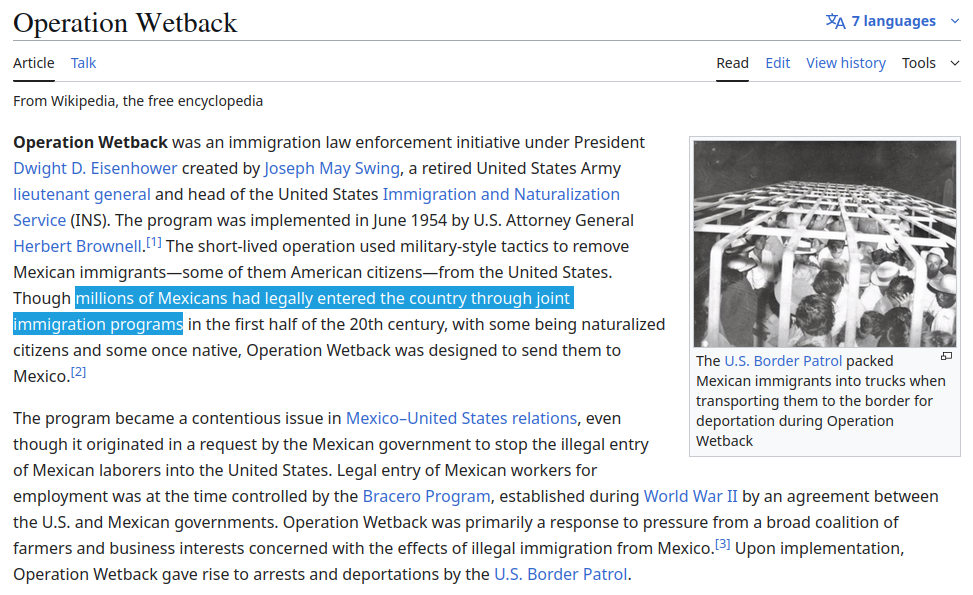The image size is (973, 595).
Task: Follow U.S. Border Patrol link in last paragraph
Action: 560,575
